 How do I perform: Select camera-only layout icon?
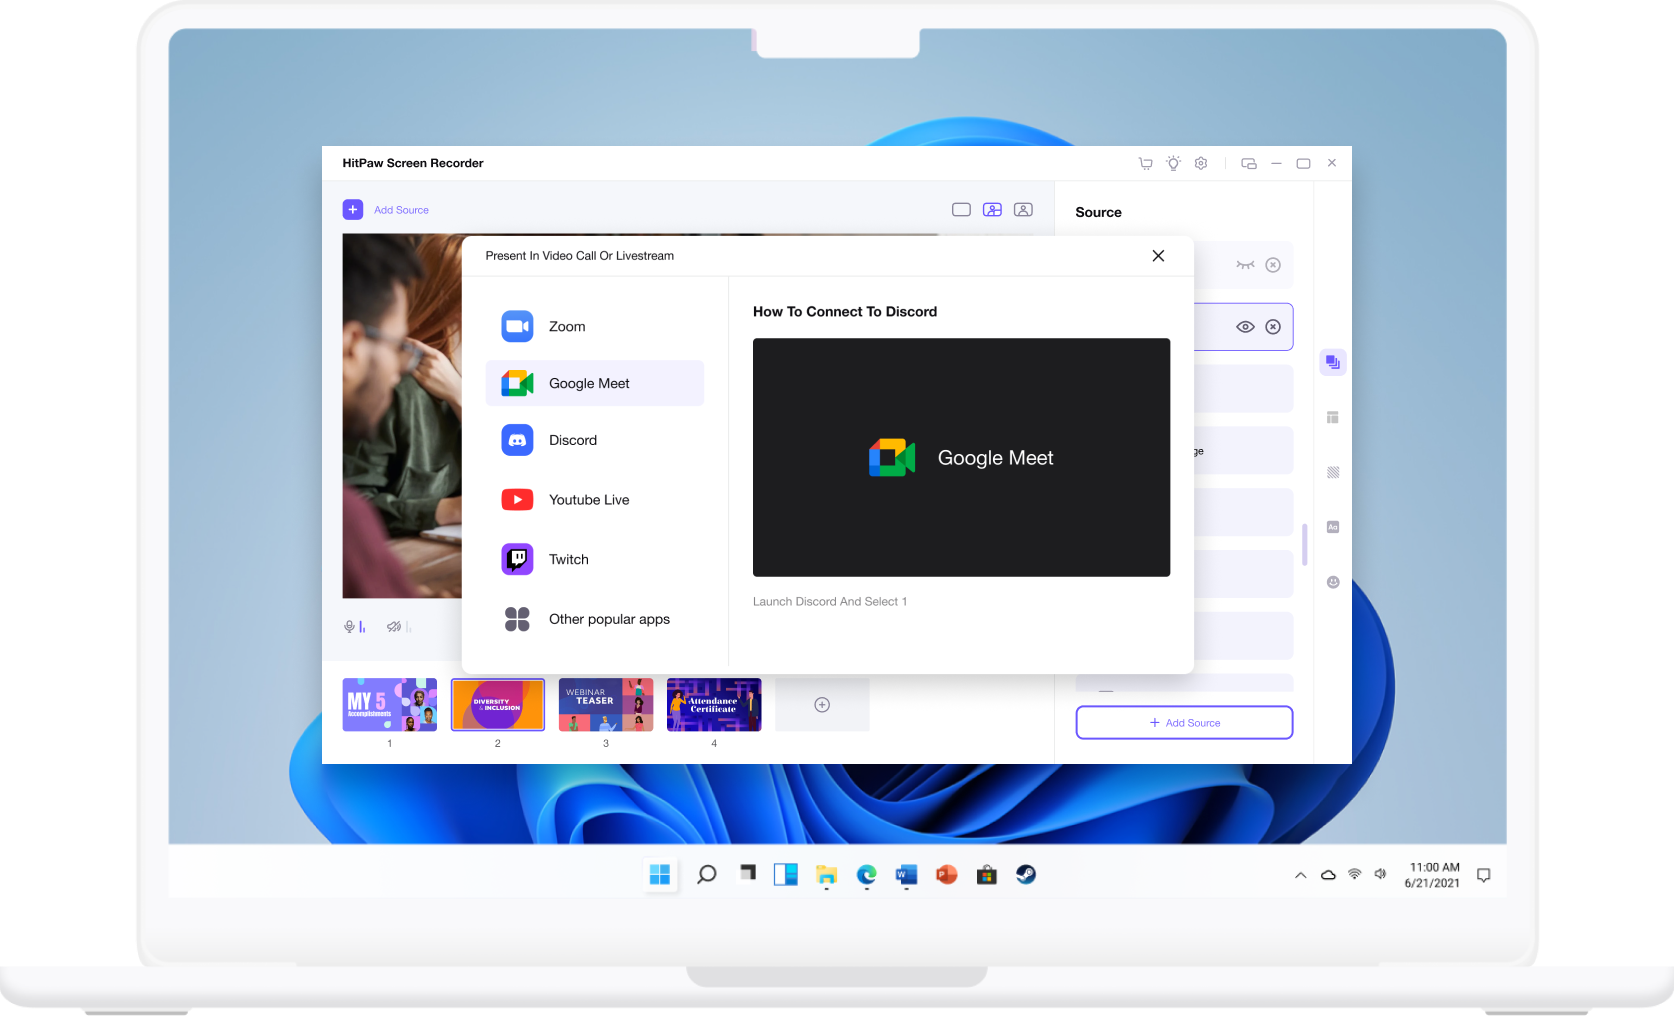(x=1023, y=210)
